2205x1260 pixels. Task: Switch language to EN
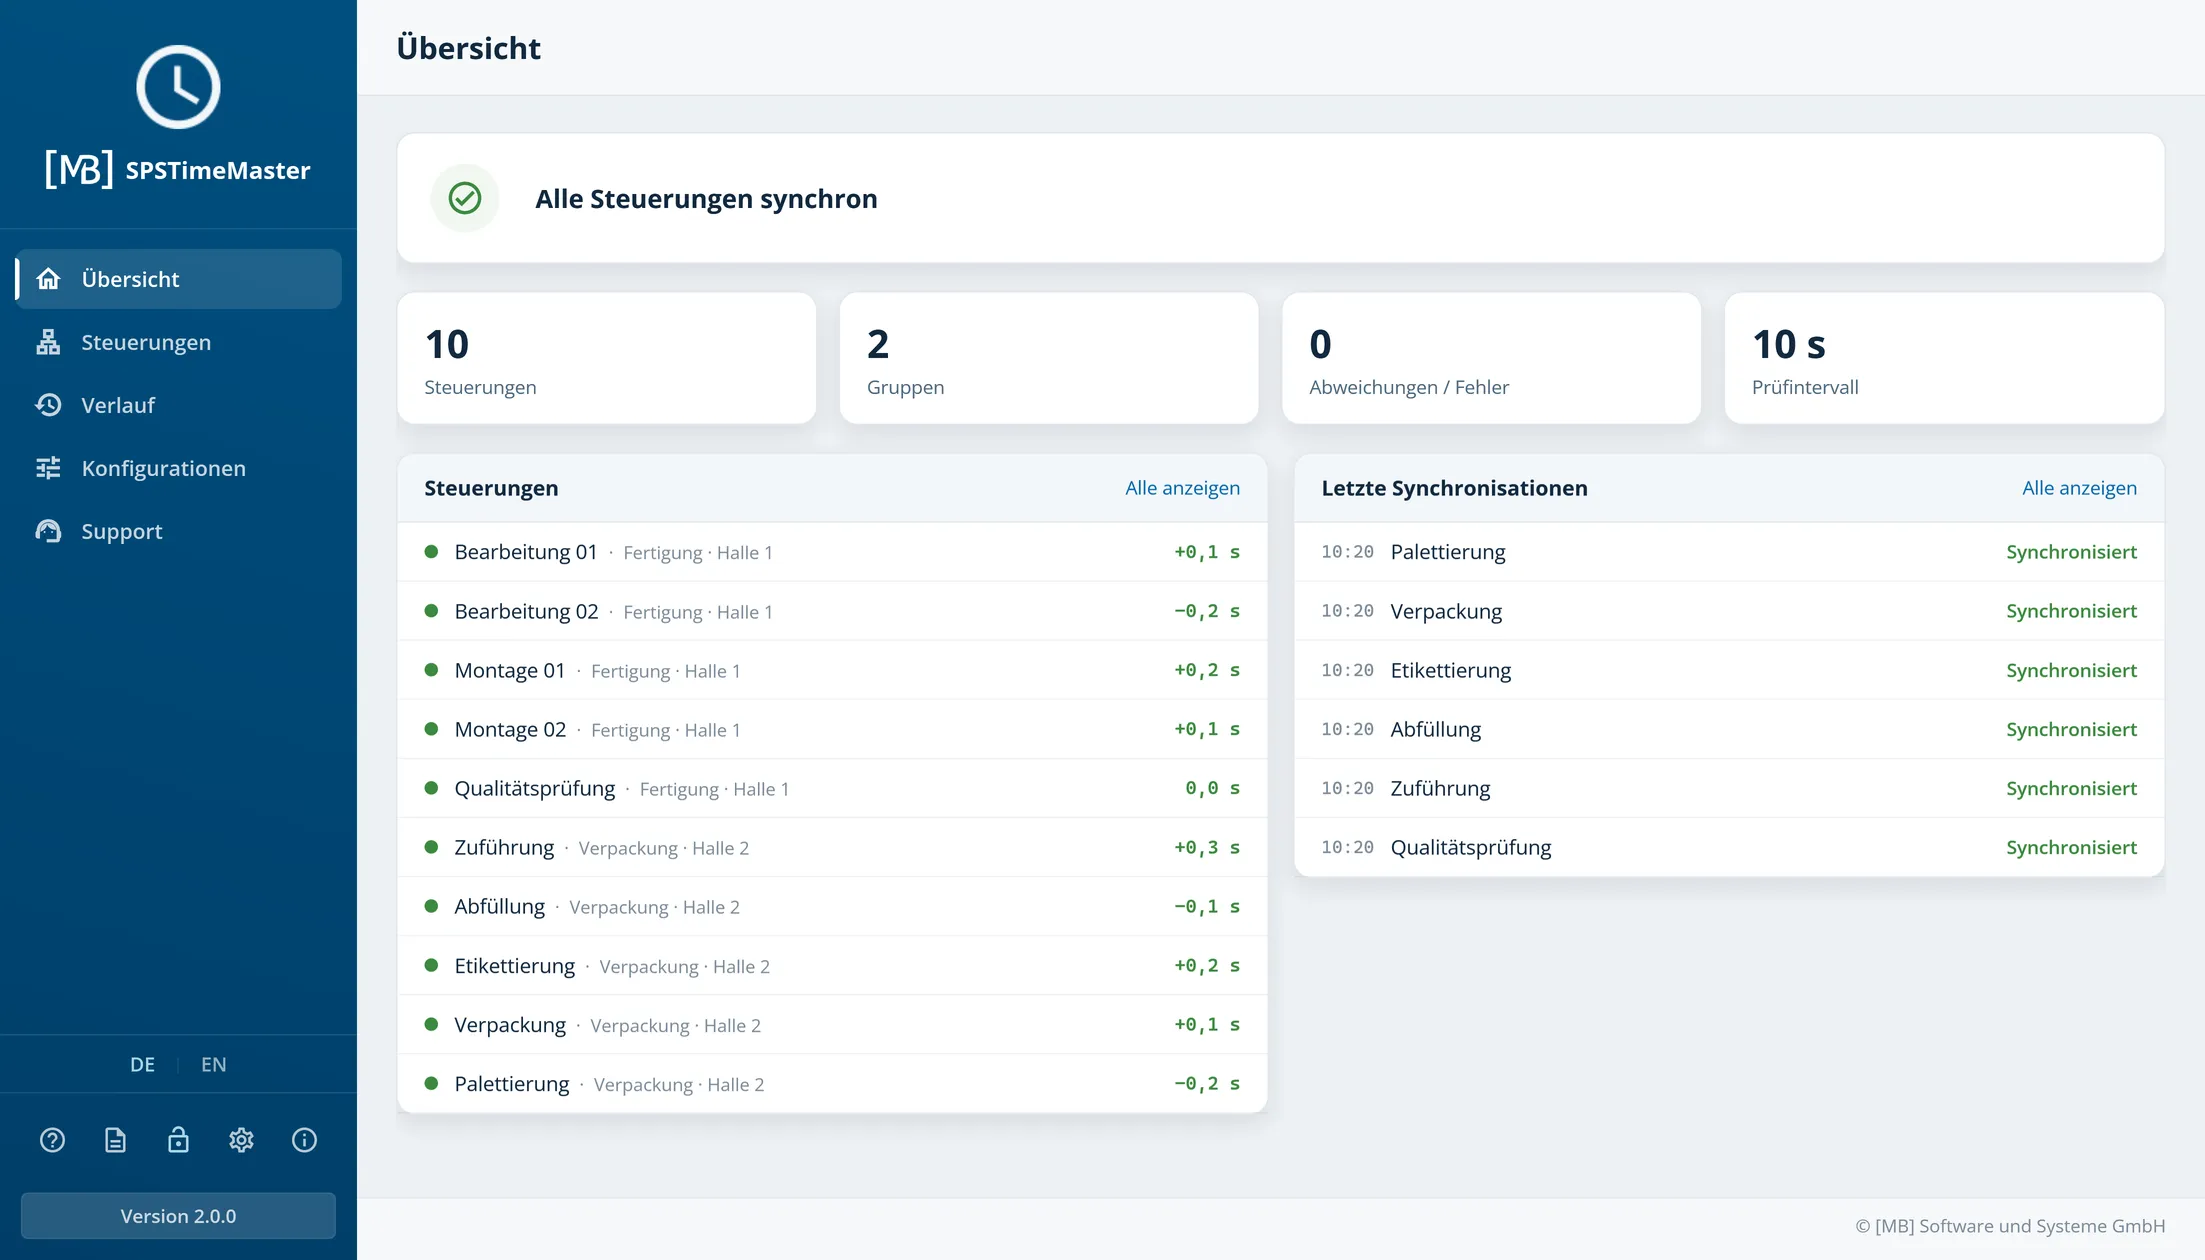pyautogui.click(x=214, y=1065)
